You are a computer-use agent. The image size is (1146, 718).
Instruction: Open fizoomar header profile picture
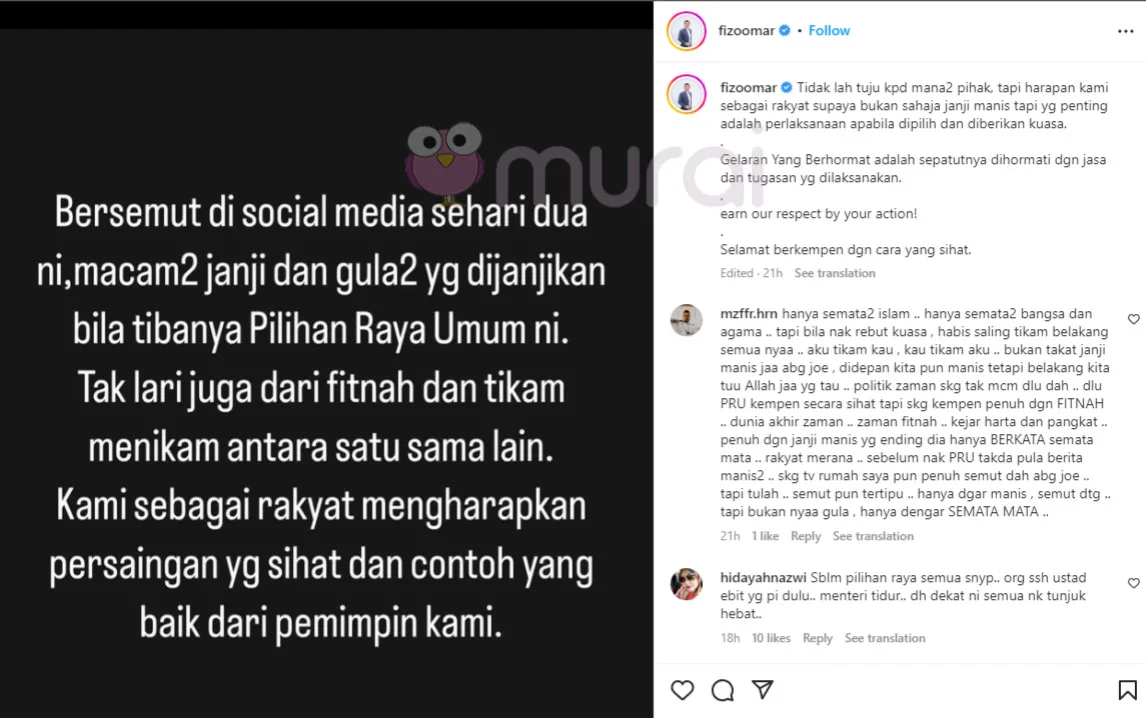[686, 31]
